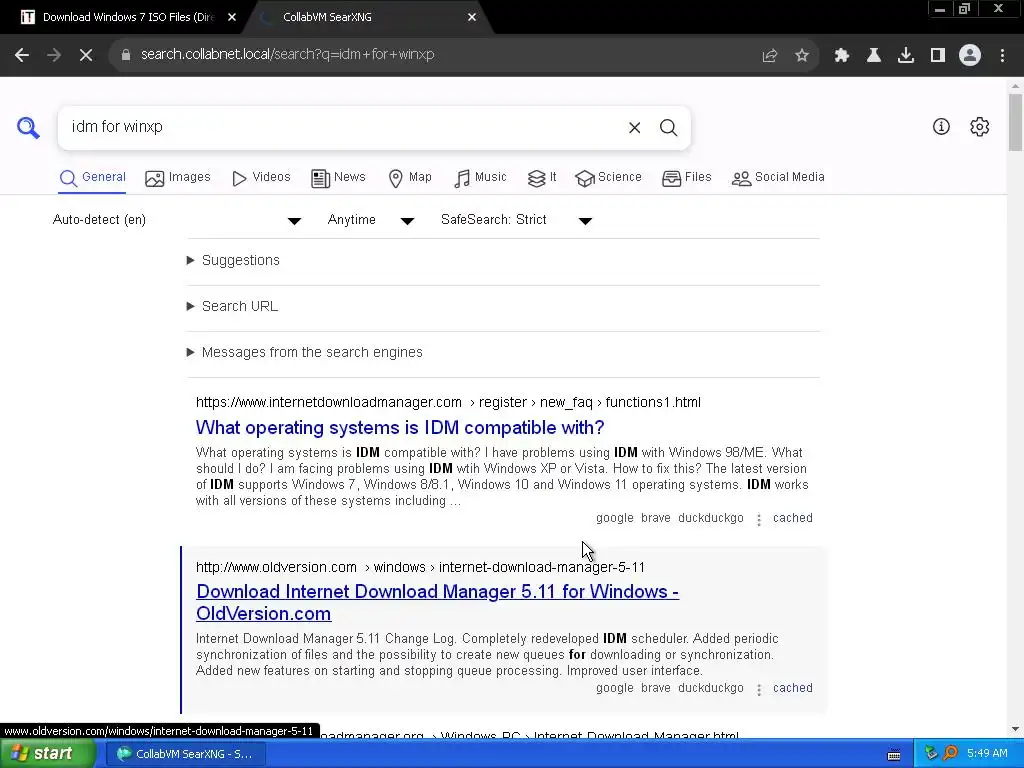Open cached version of internetdownloadmanager result
Image resolution: width=1024 pixels, height=768 pixels.
(x=793, y=519)
